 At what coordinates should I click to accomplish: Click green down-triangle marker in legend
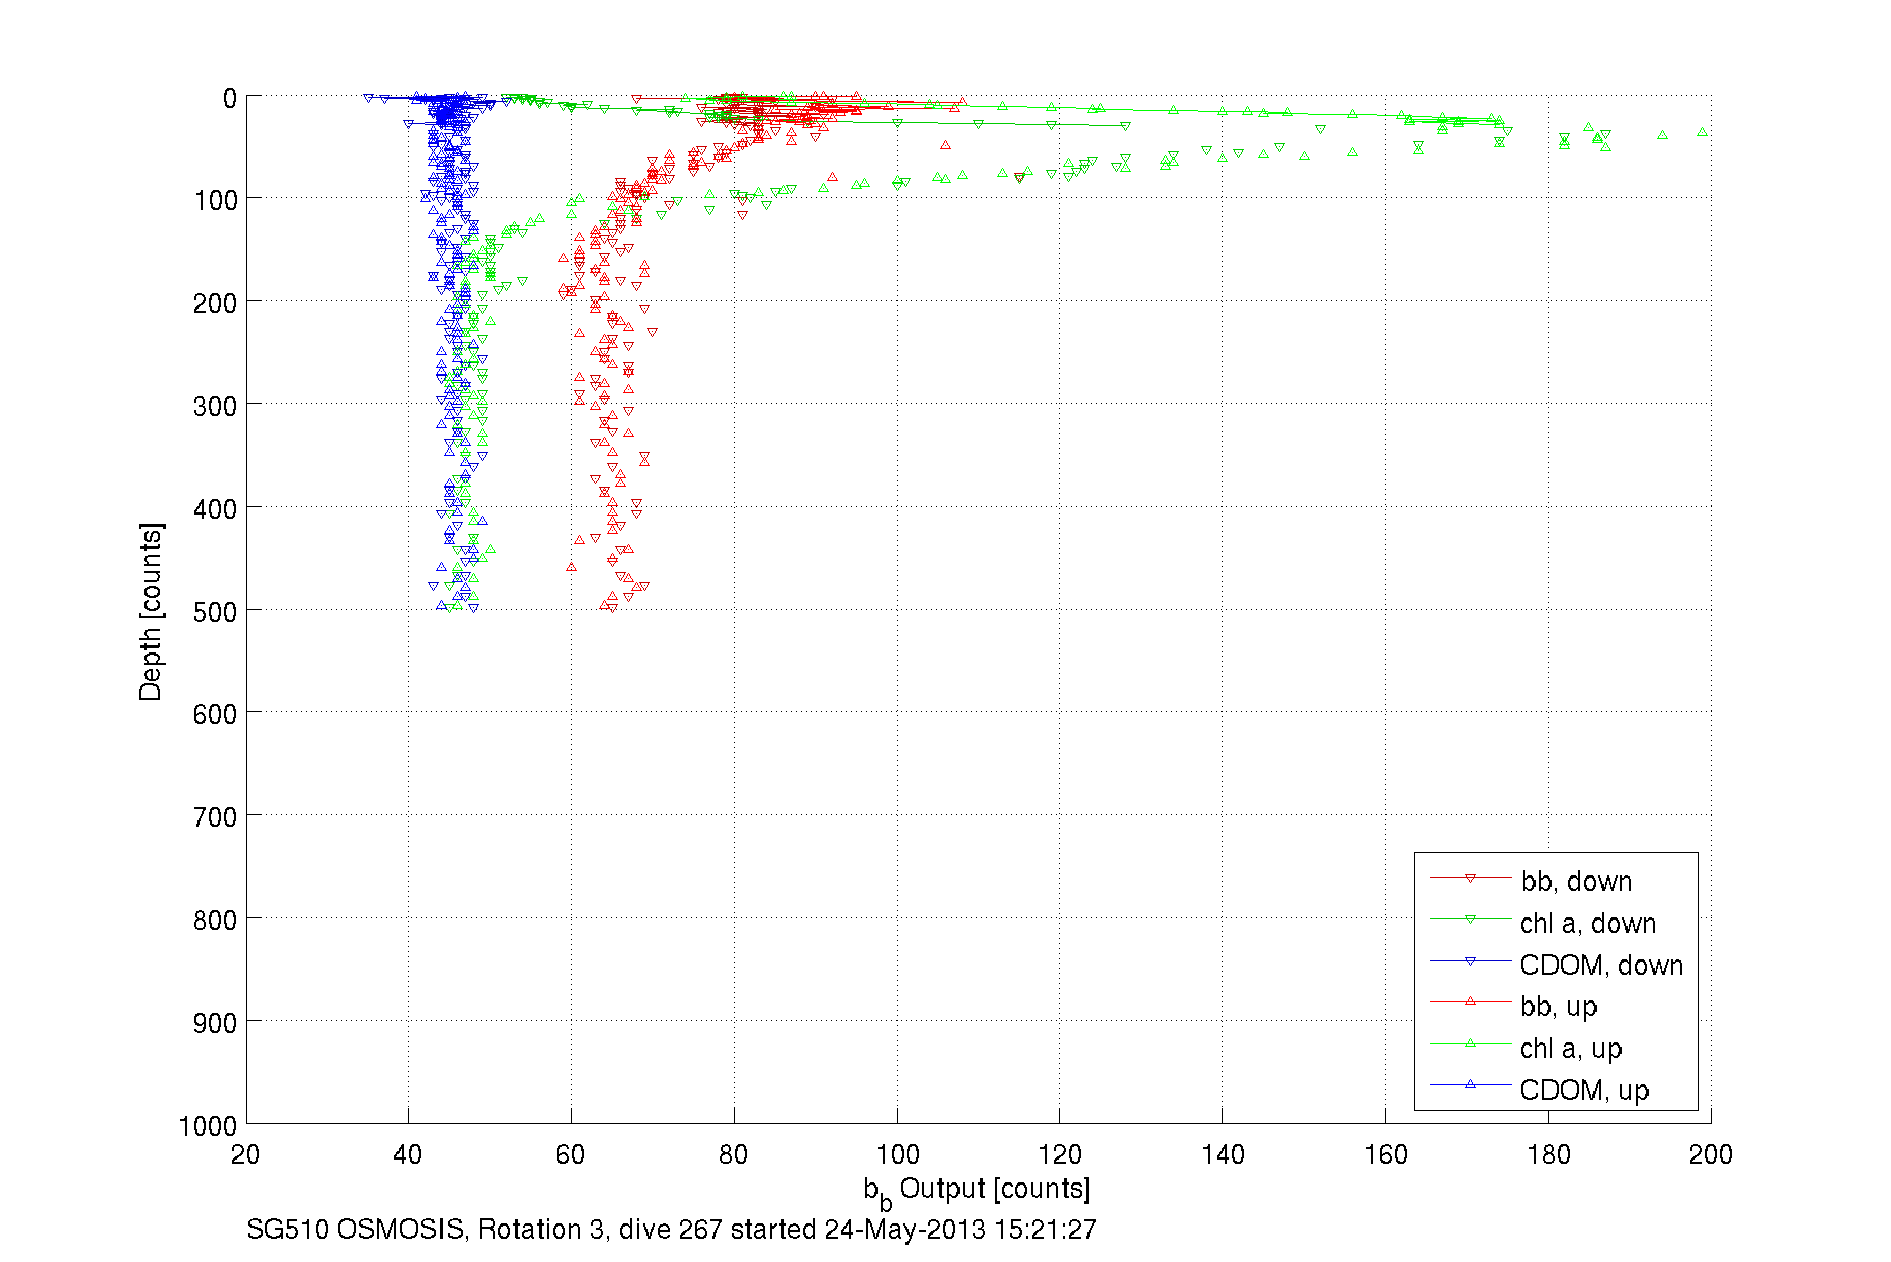point(1470,919)
